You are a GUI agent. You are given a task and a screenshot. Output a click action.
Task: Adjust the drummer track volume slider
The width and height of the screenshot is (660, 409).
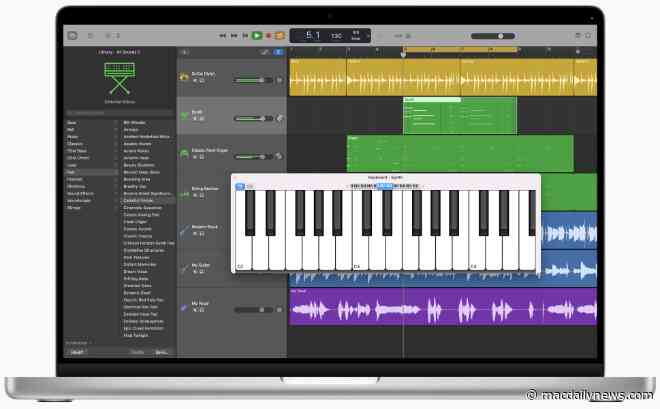click(x=253, y=80)
